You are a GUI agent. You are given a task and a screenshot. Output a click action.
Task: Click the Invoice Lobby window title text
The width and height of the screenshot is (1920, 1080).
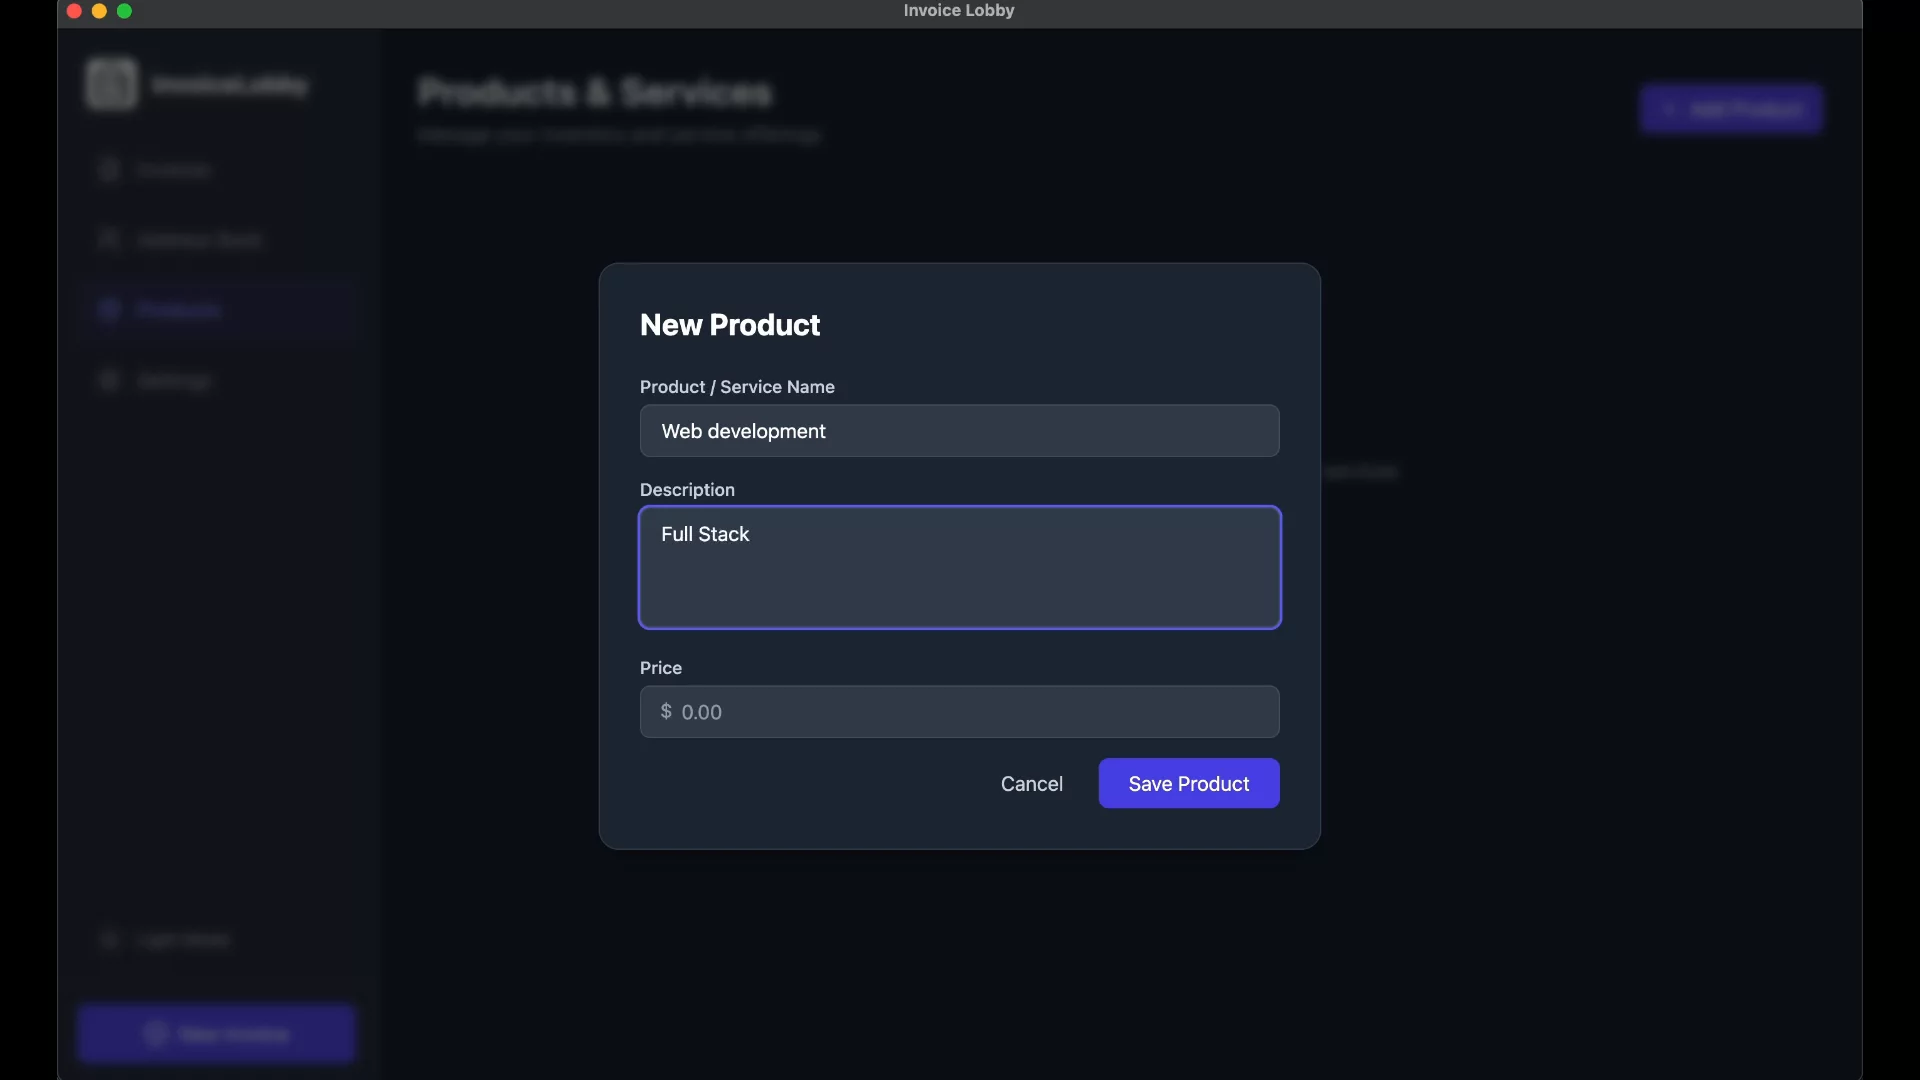click(x=958, y=11)
